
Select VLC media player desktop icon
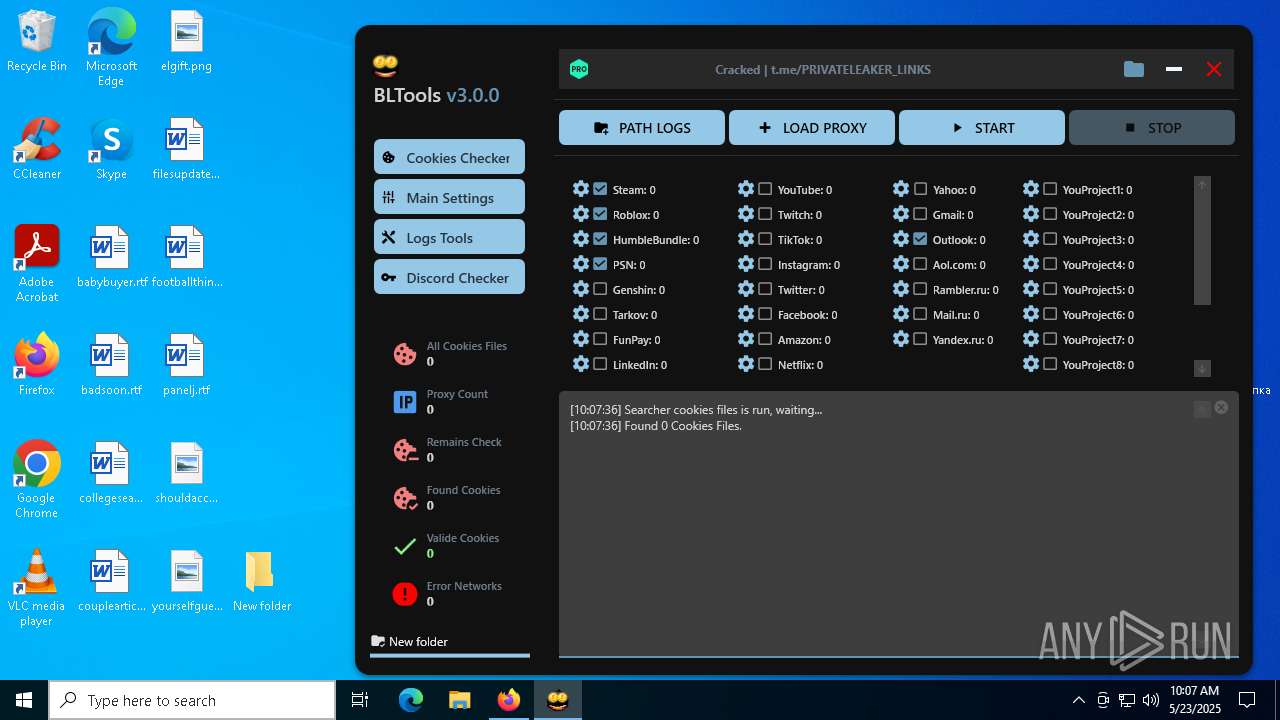click(x=37, y=588)
